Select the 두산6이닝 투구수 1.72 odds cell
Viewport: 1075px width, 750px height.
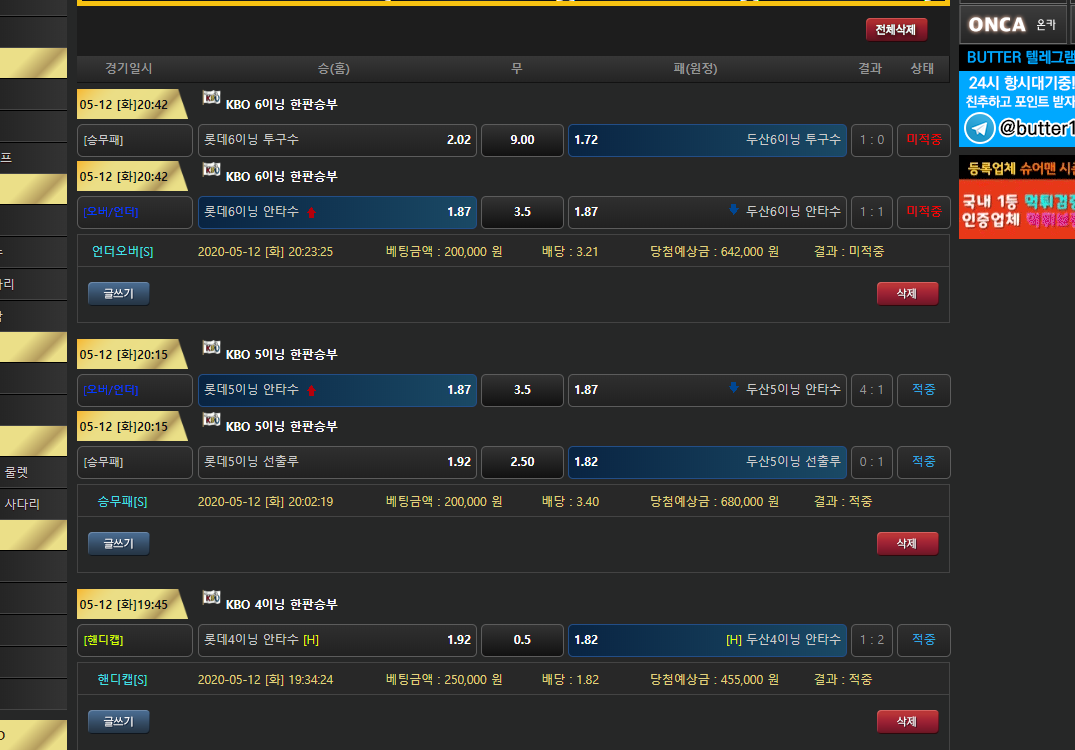(707, 140)
